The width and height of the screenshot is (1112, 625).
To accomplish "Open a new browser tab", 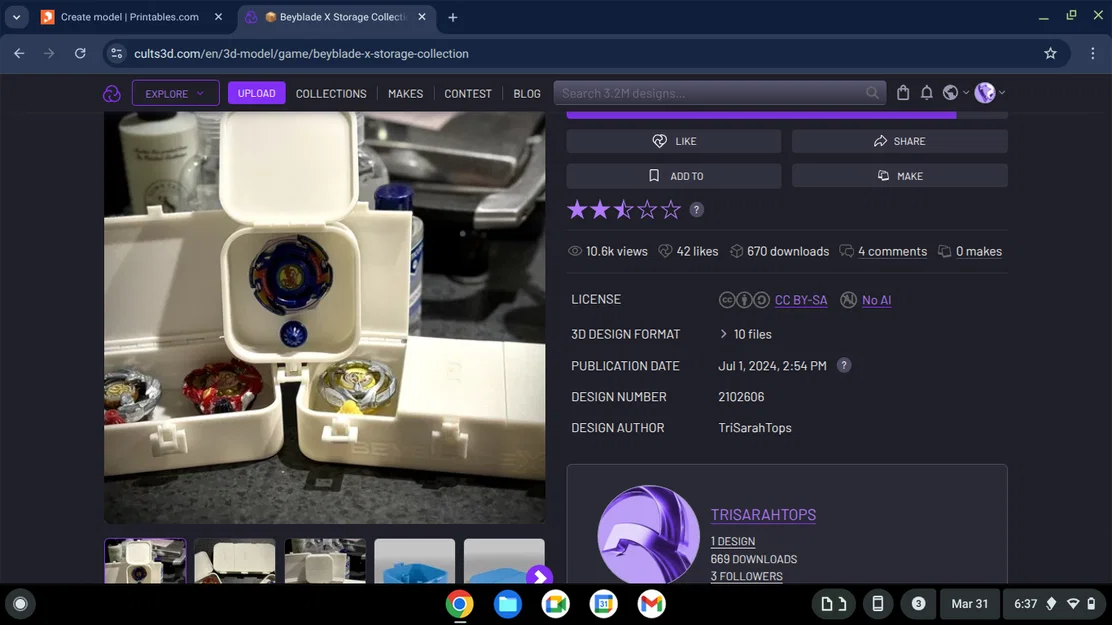I will click(x=452, y=17).
